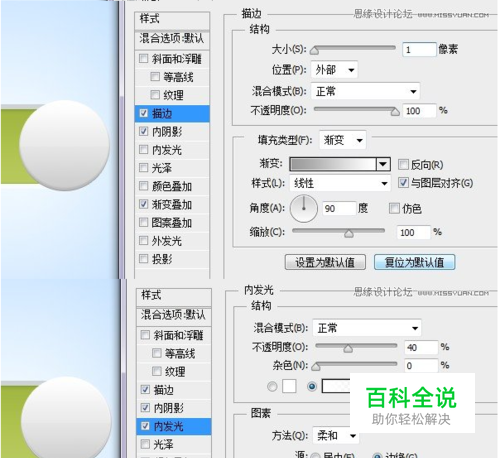The width and height of the screenshot is (500, 458).
Task: Toggle 斜面和浮雕 checkbox in the Stroke dialog
Action: (x=144, y=59)
